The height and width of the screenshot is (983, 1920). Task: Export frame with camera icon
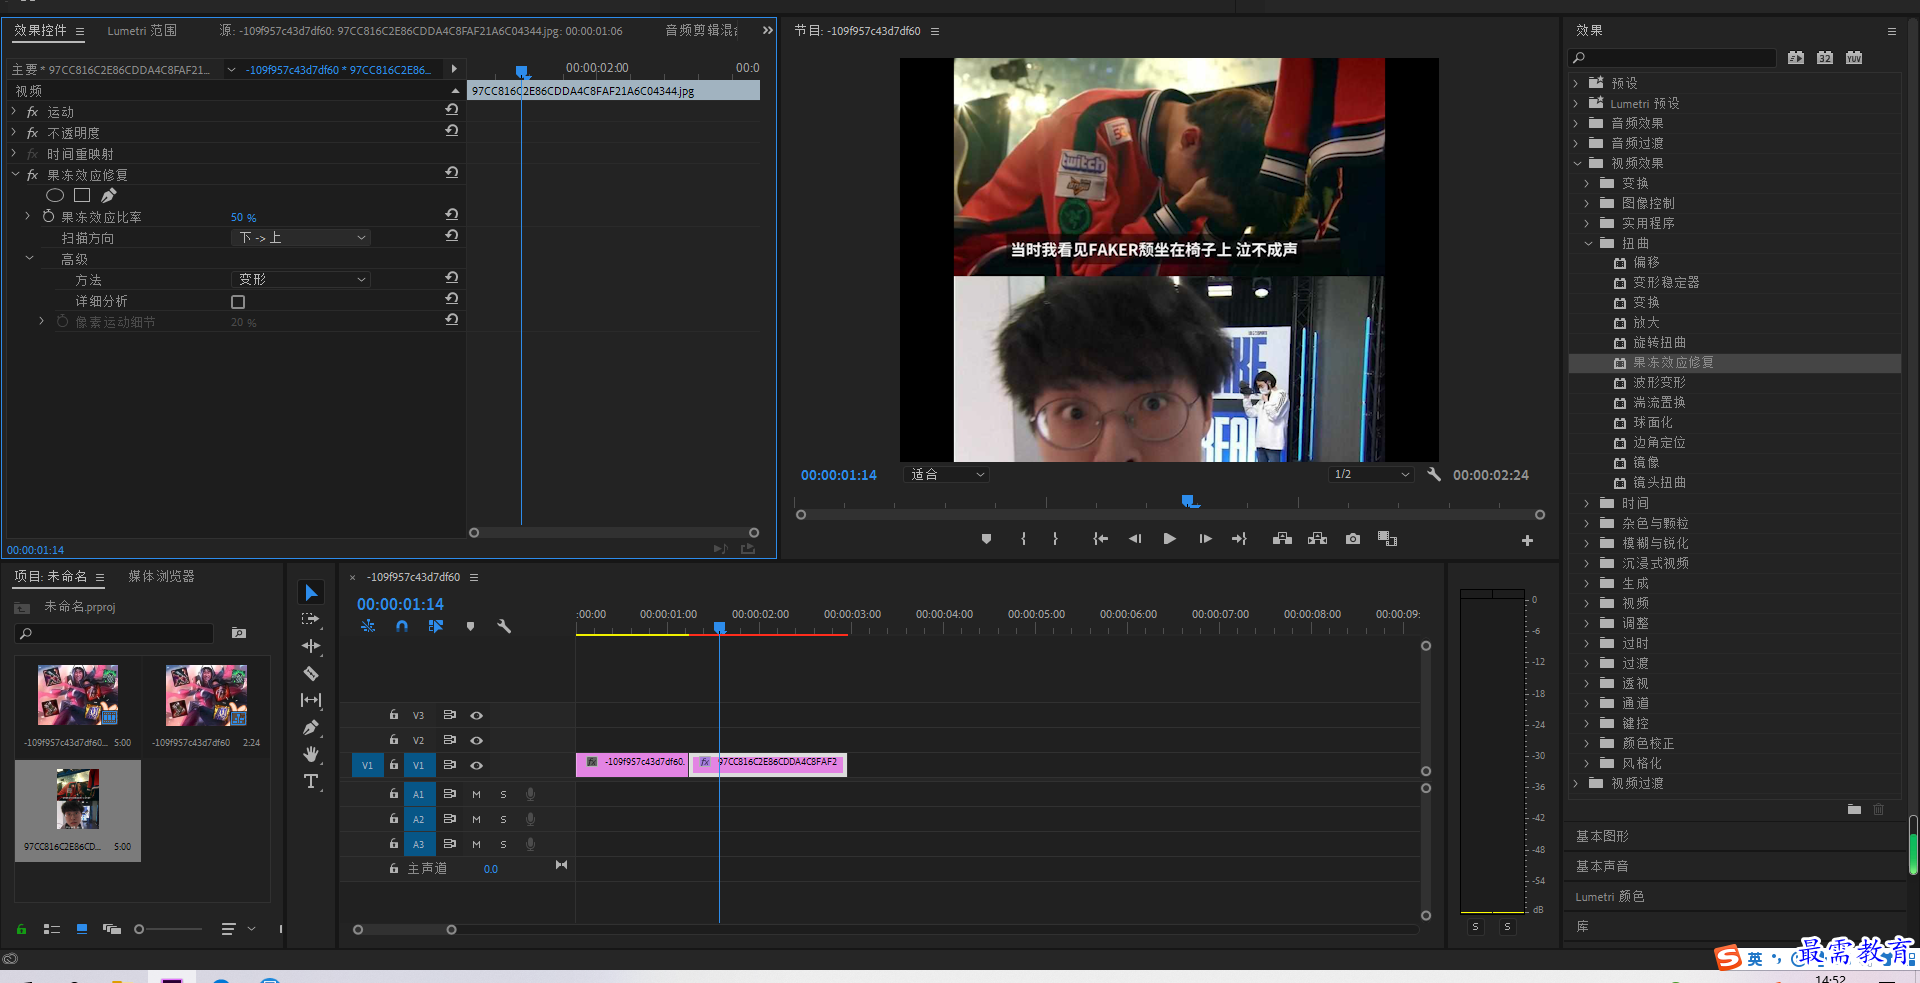(x=1353, y=539)
